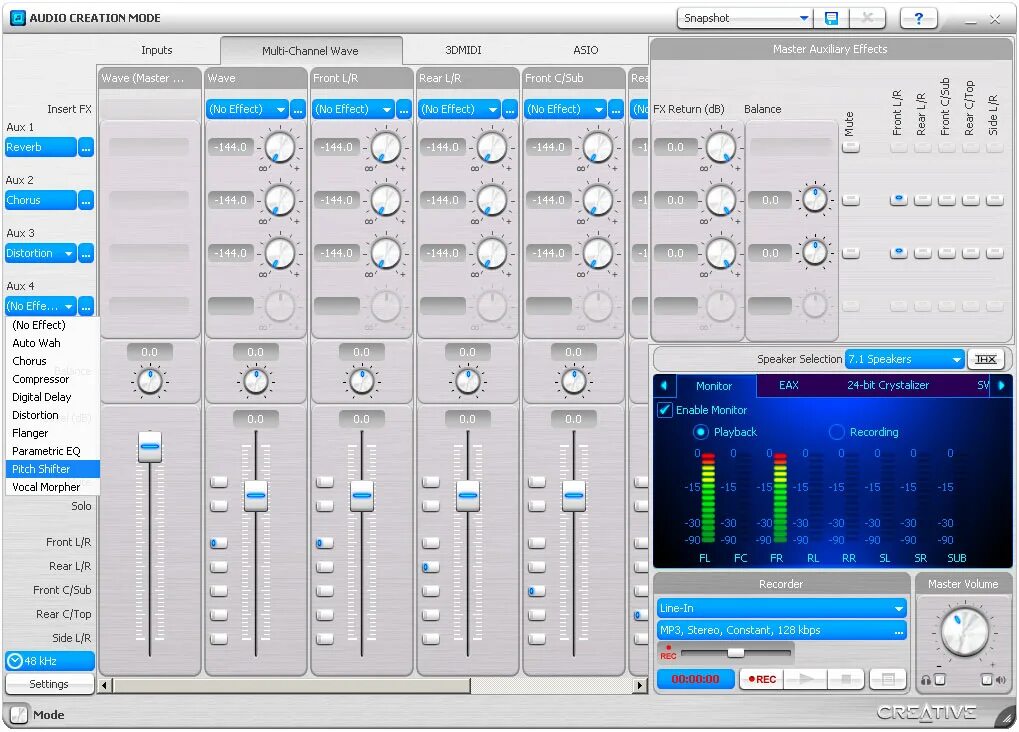Viewport: 1019px width, 732px height.
Task: Open the EAX tab
Action: [x=788, y=386]
